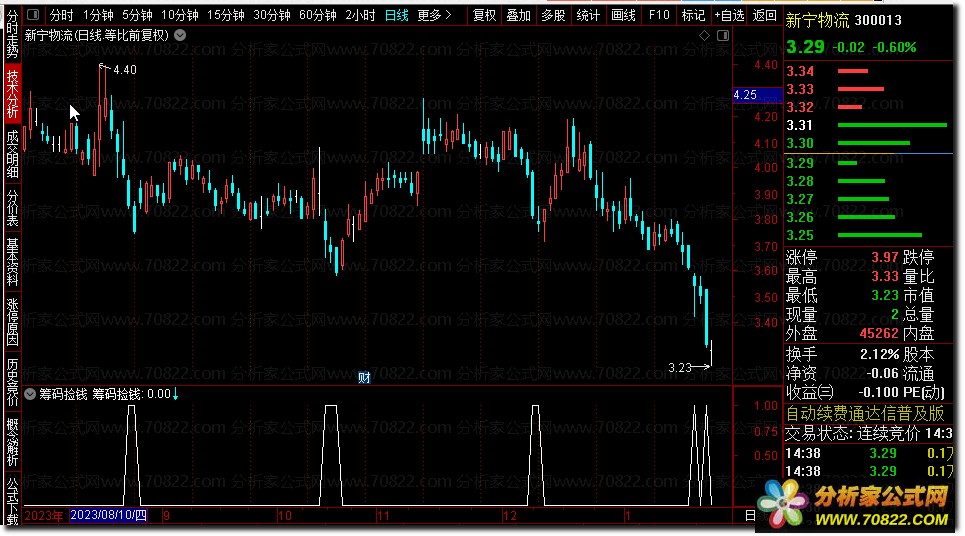Click the 日 period label at bottom axis
This screenshot has height=536, width=965.
click(750, 516)
